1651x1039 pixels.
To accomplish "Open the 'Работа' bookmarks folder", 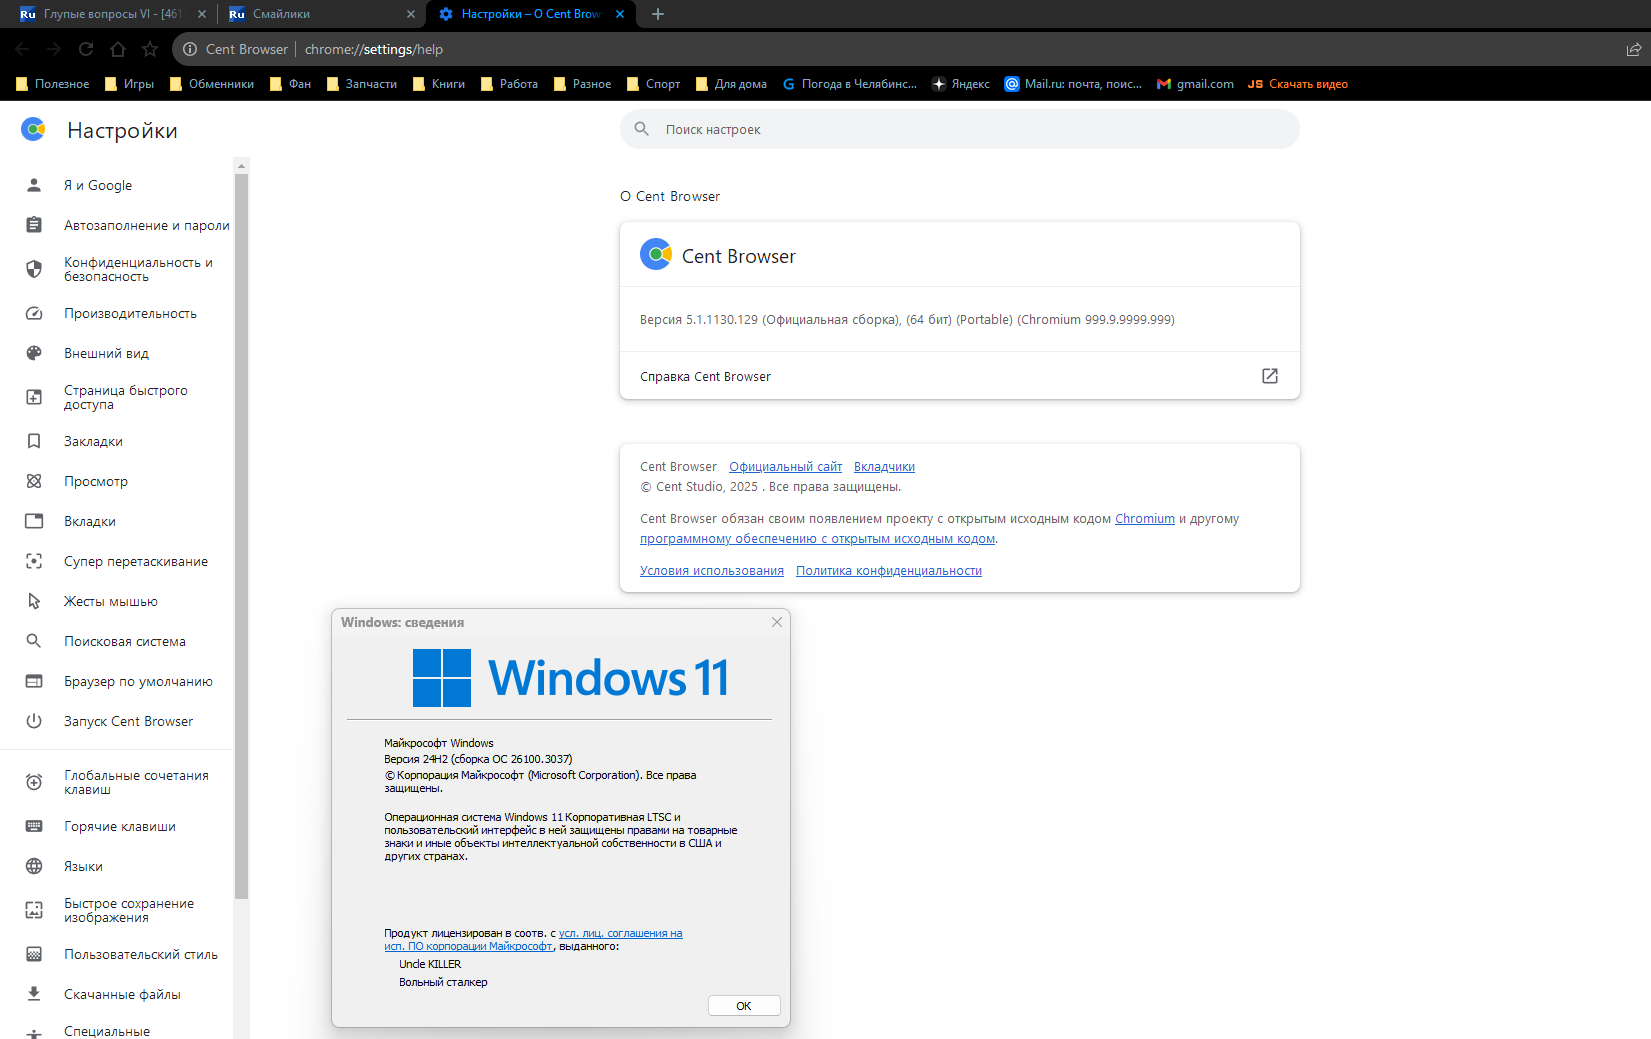I will (509, 84).
